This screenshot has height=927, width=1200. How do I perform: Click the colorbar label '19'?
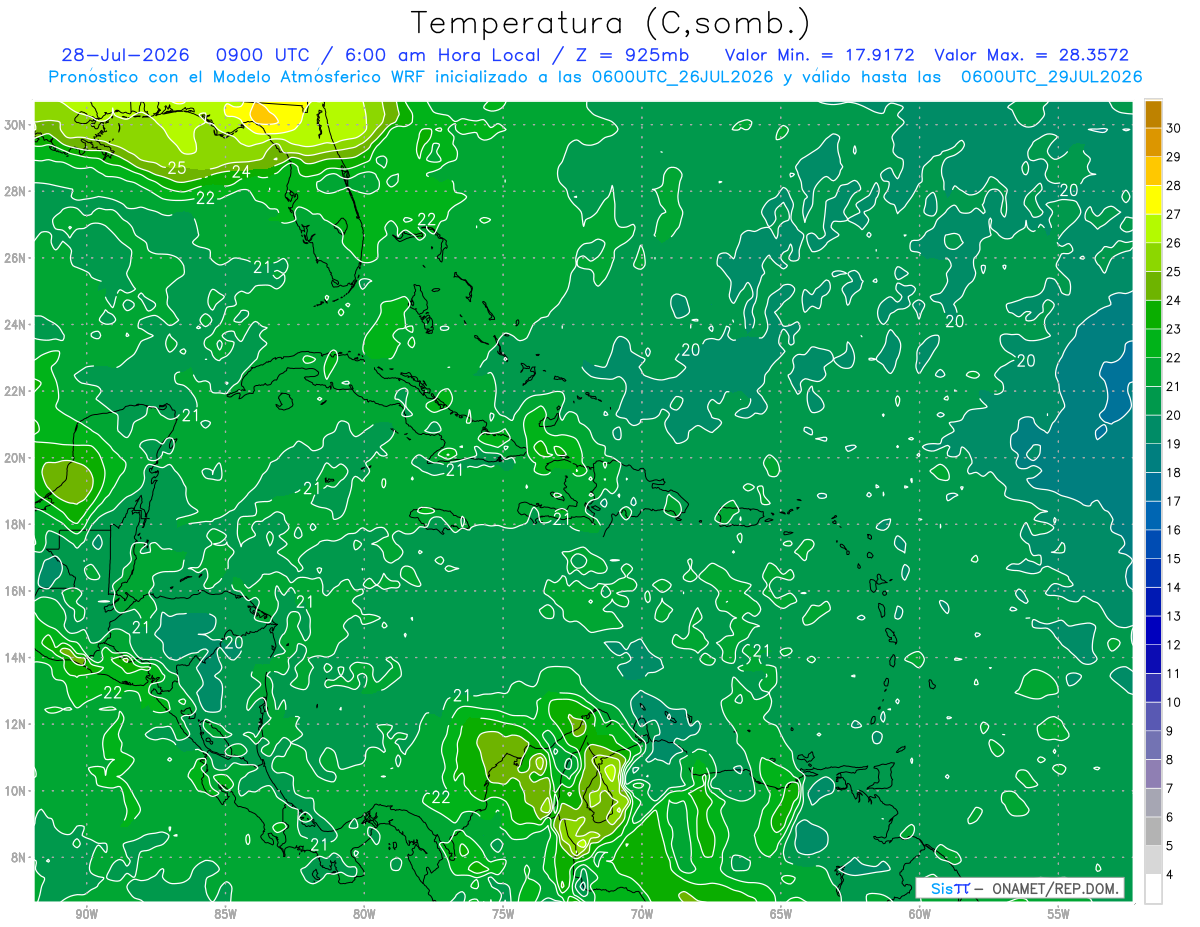pyautogui.click(x=1174, y=444)
